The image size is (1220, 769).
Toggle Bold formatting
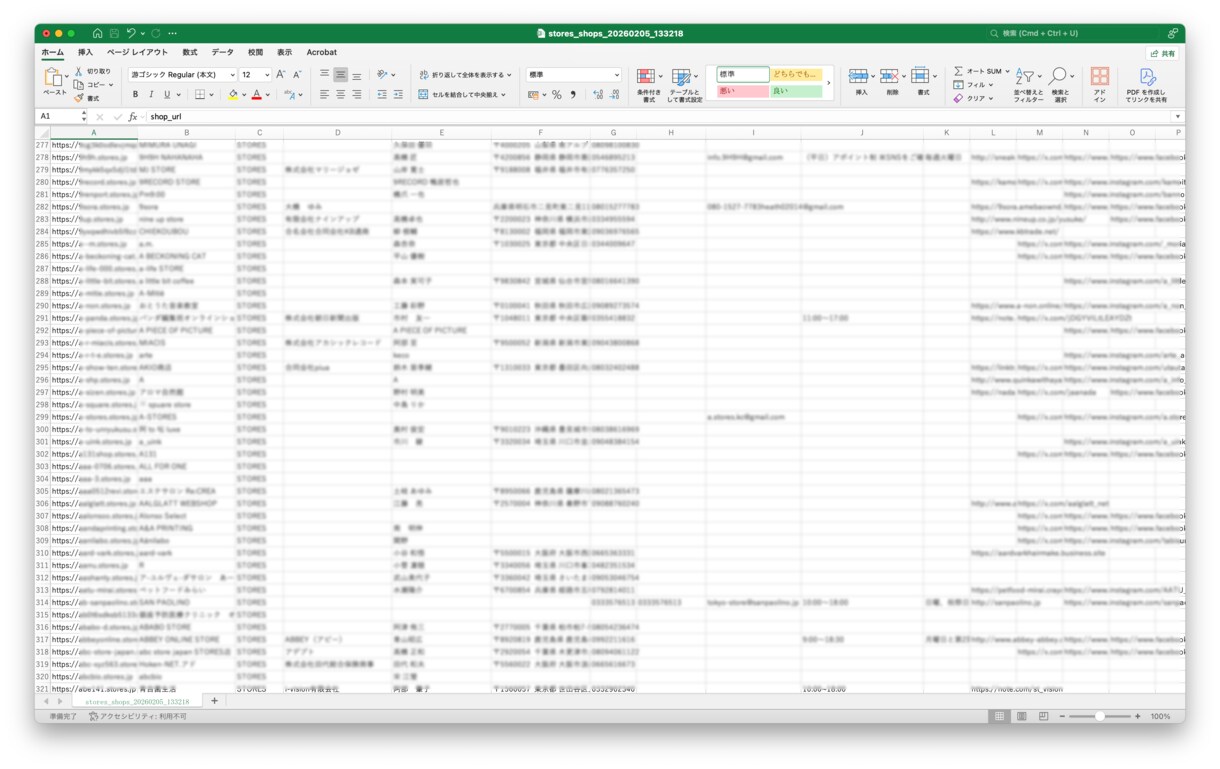pos(136,95)
